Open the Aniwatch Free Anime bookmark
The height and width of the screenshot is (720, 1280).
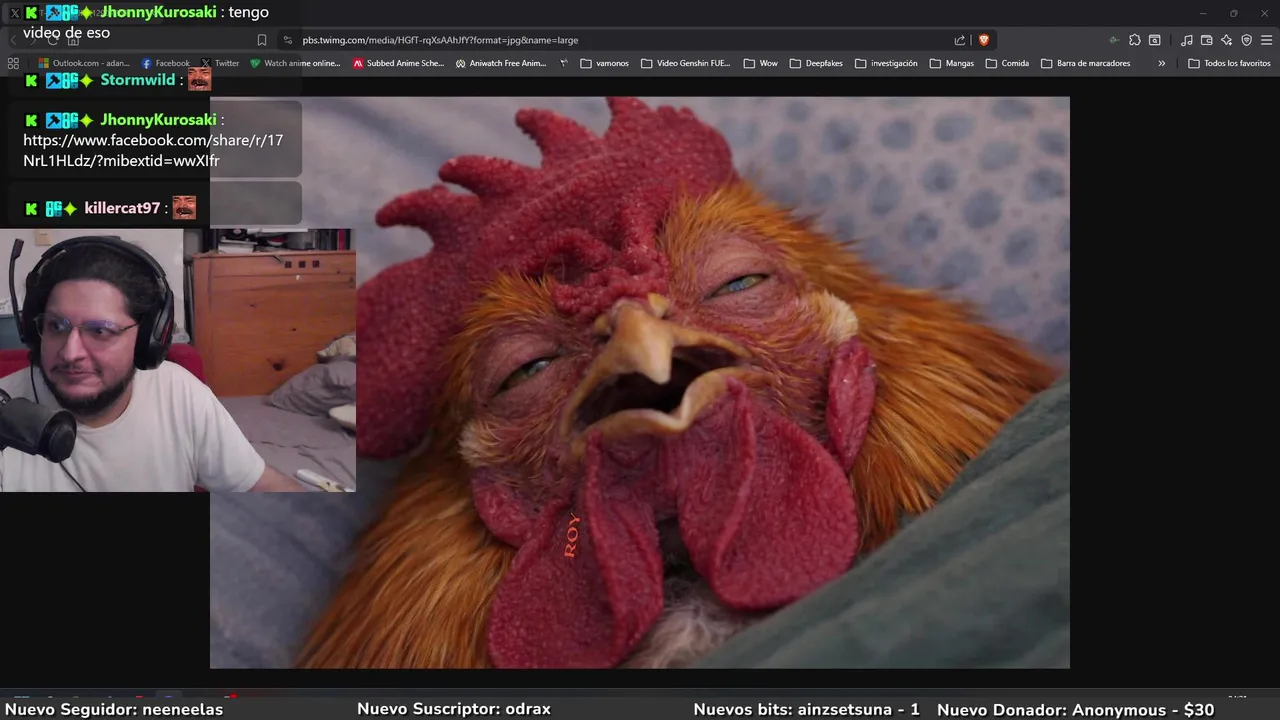pos(501,63)
